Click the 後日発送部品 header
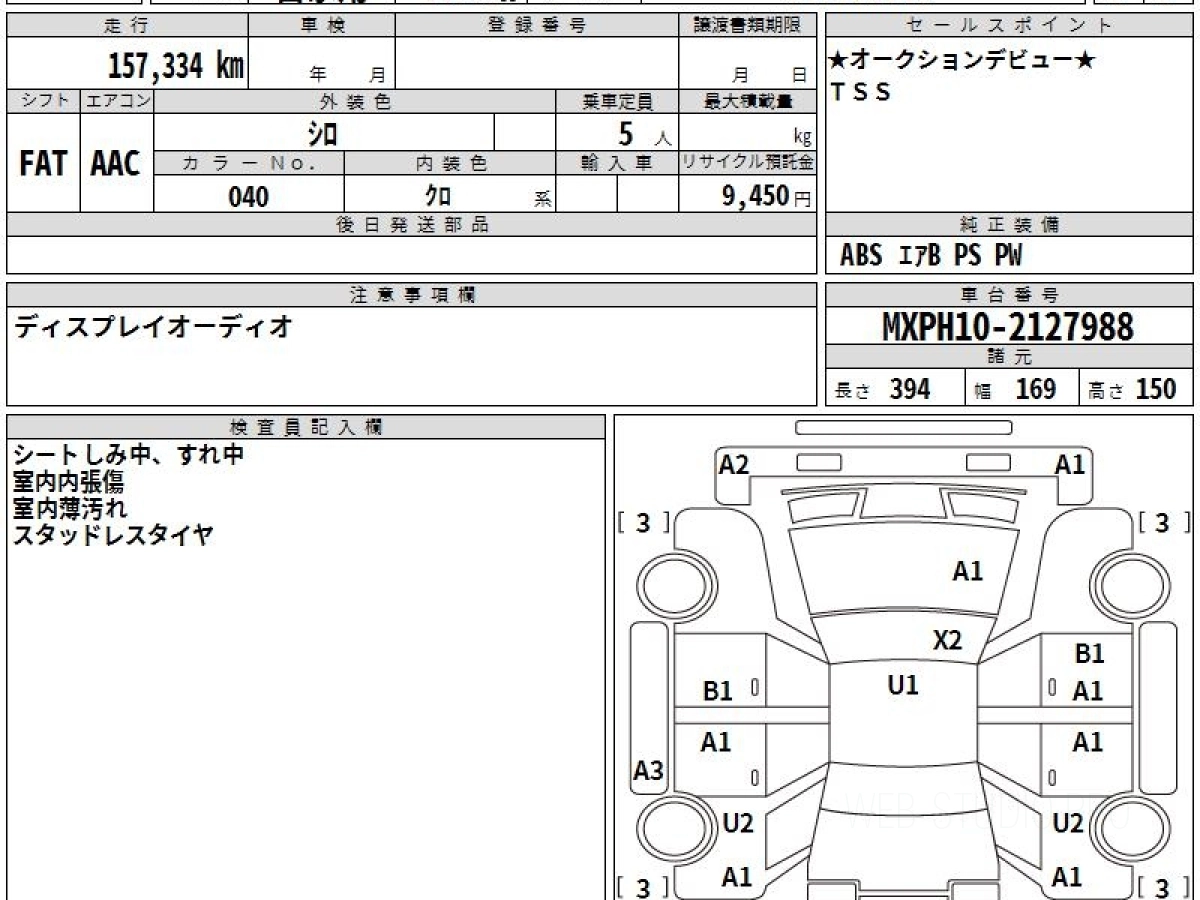1200x900 pixels. (x=411, y=225)
